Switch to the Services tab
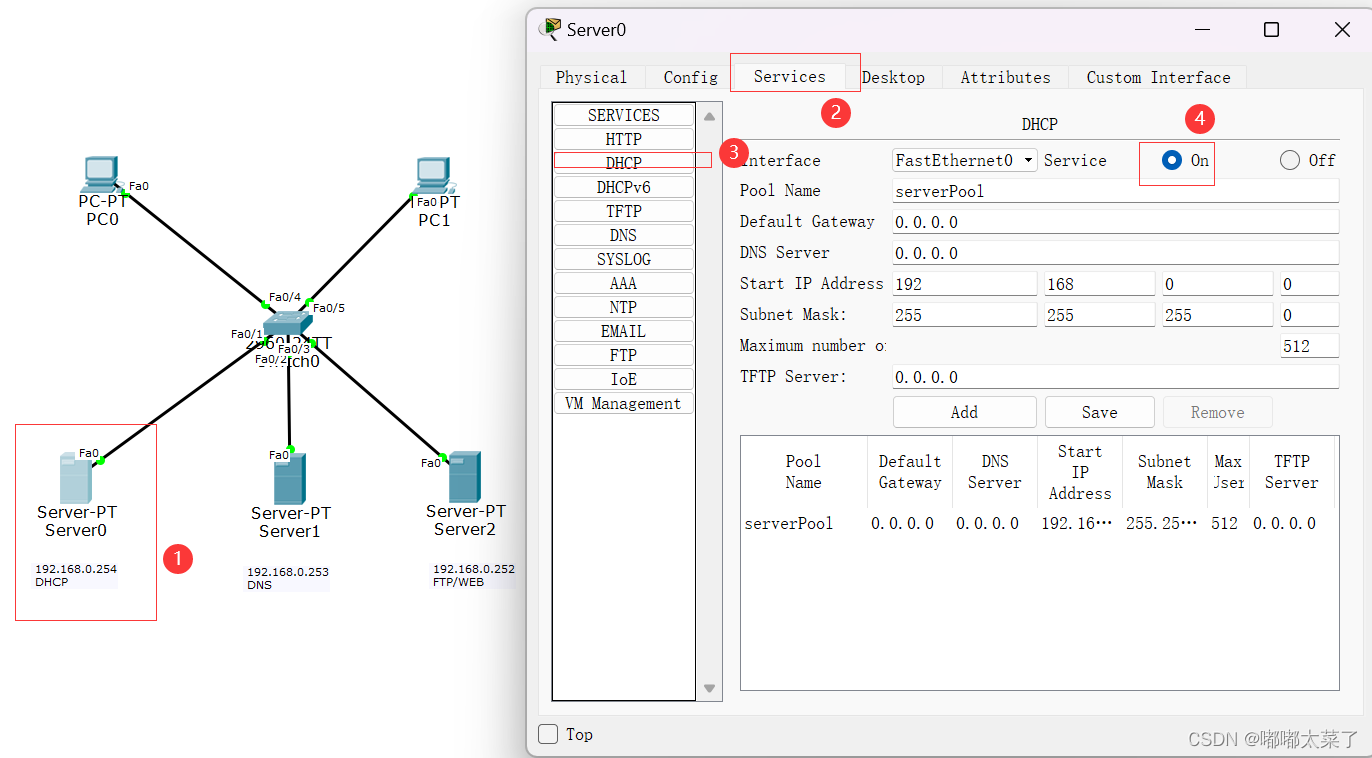This screenshot has width=1372, height=758. 789,76
